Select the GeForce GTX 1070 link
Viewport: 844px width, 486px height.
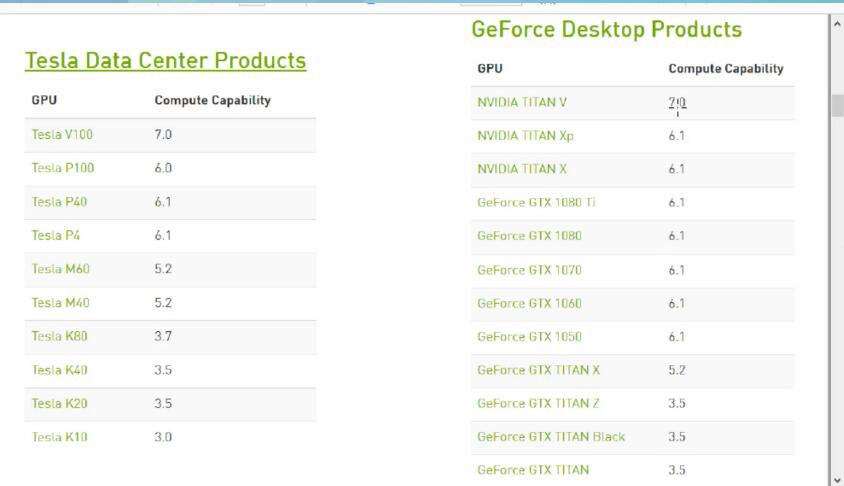[529, 270]
